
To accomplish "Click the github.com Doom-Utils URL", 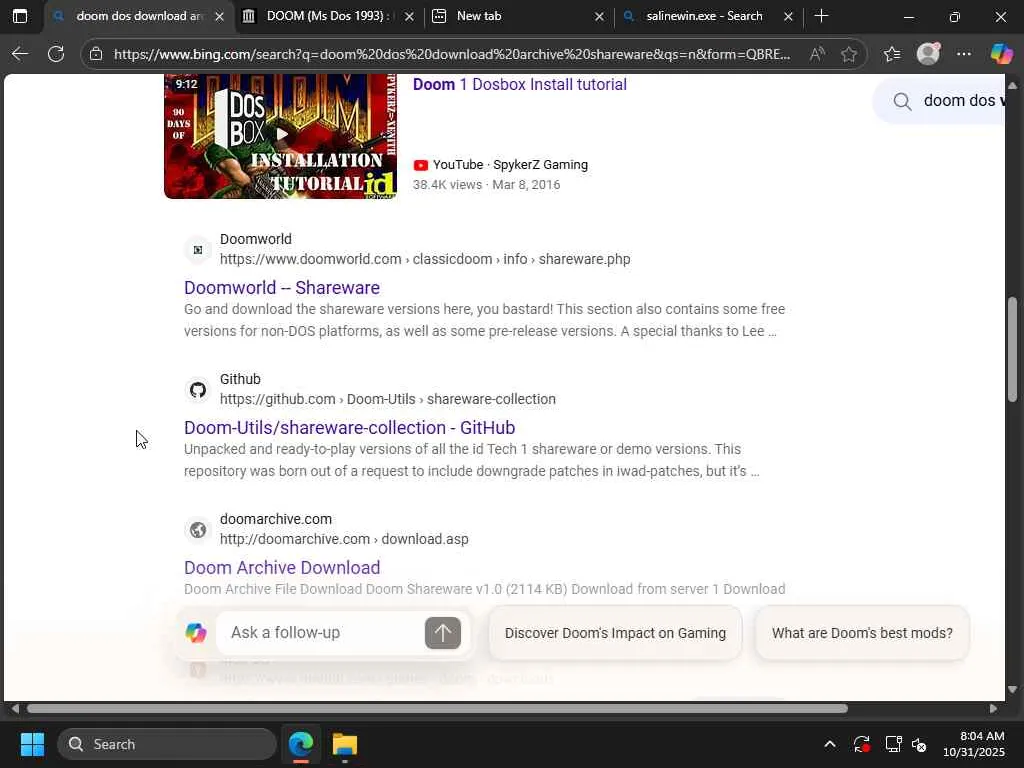I will coord(388,399).
